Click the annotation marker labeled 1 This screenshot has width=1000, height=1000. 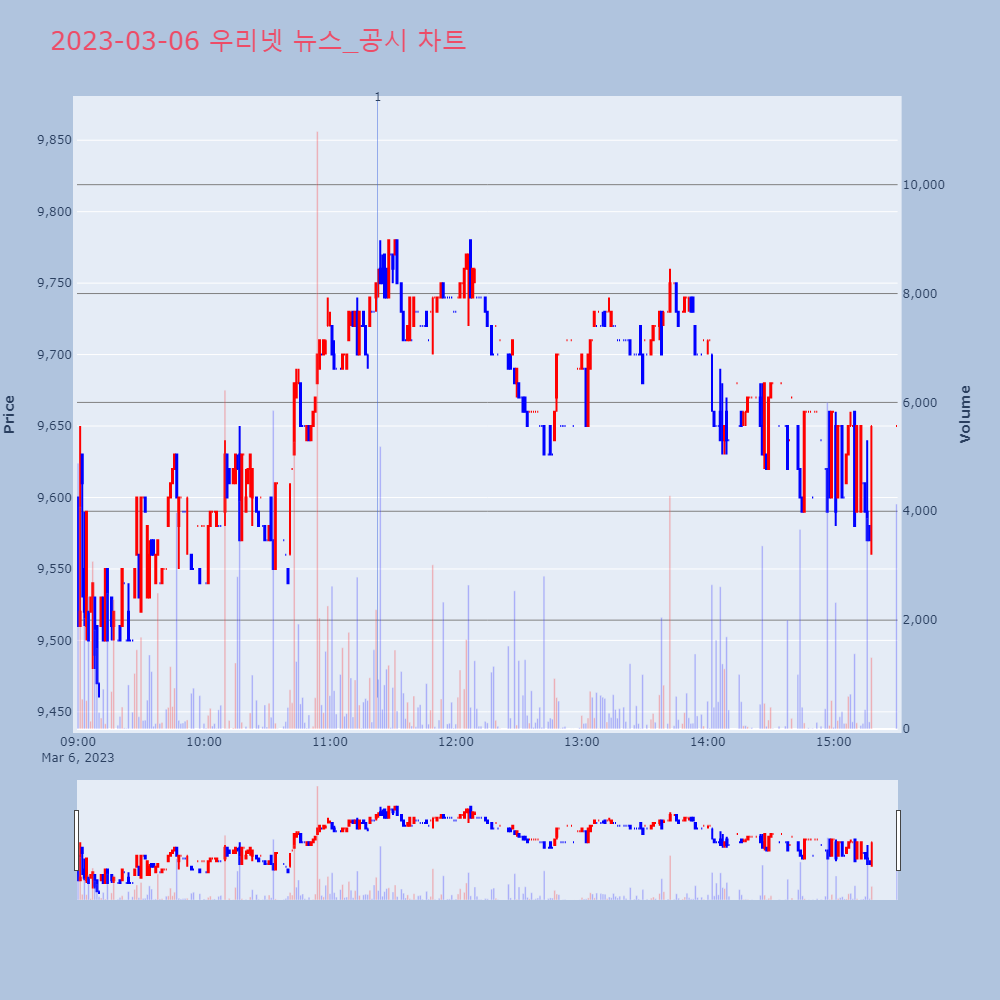[x=378, y=97]
